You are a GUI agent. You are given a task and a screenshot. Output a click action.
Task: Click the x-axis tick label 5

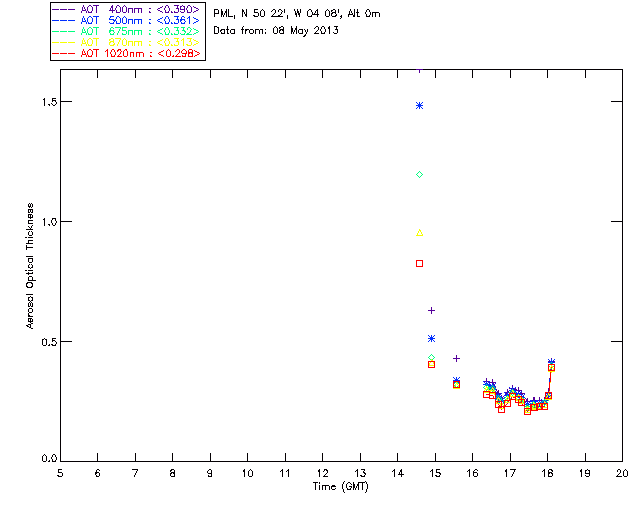60,474
